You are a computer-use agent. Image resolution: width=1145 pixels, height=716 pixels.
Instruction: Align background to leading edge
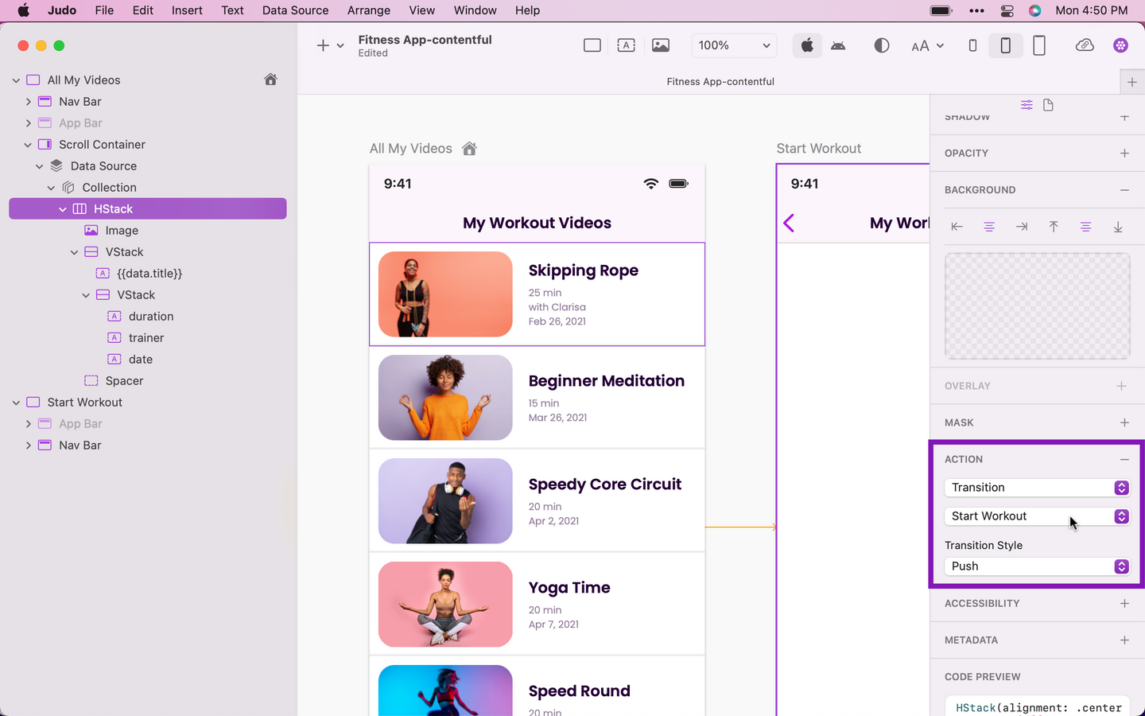[957, 227]
